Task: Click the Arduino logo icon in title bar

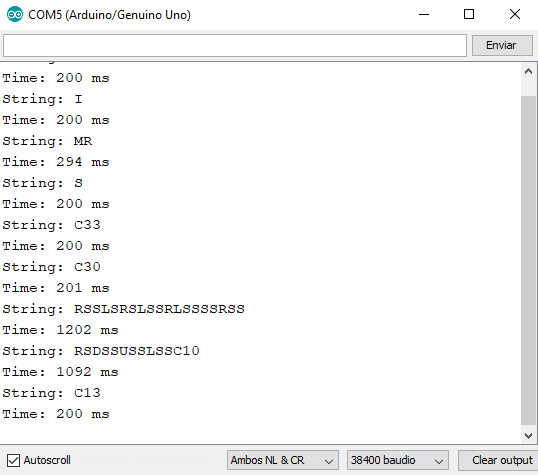Action: 15,14
